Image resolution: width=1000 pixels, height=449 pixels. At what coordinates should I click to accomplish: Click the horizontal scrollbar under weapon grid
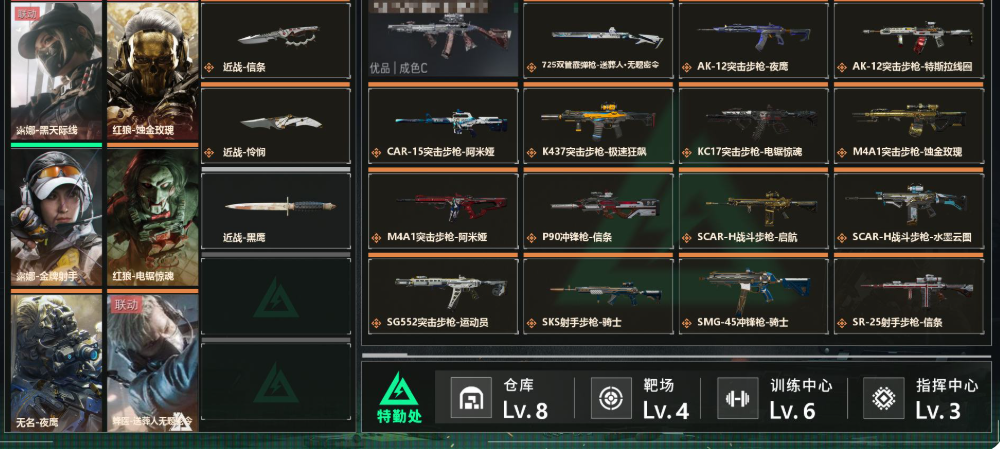(x=676, y=355)
